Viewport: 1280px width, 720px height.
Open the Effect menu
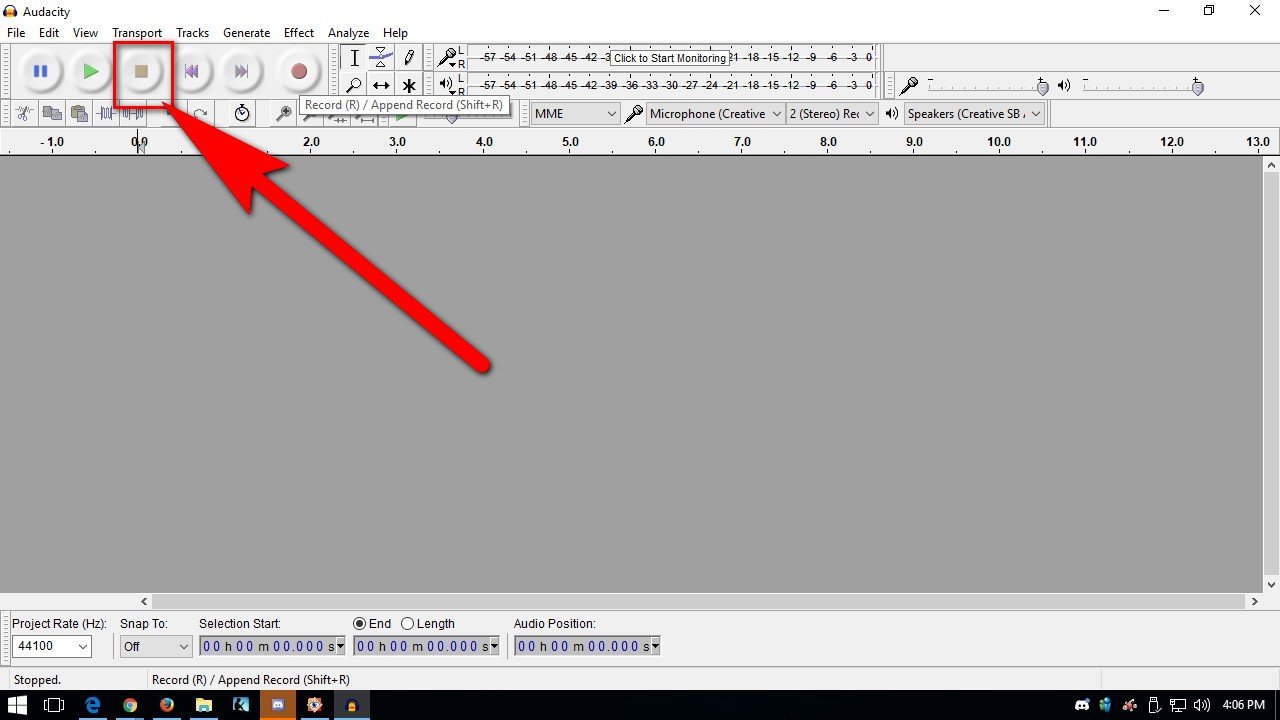pos(298,33)
